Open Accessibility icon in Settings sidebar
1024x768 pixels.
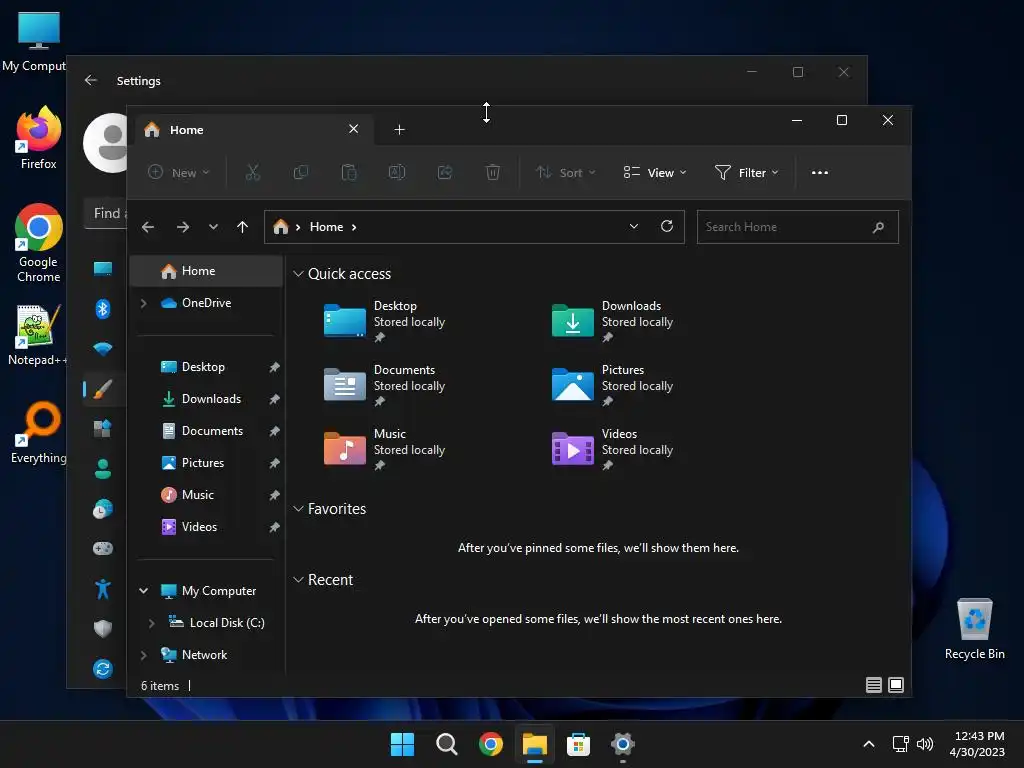click(103, 589)
